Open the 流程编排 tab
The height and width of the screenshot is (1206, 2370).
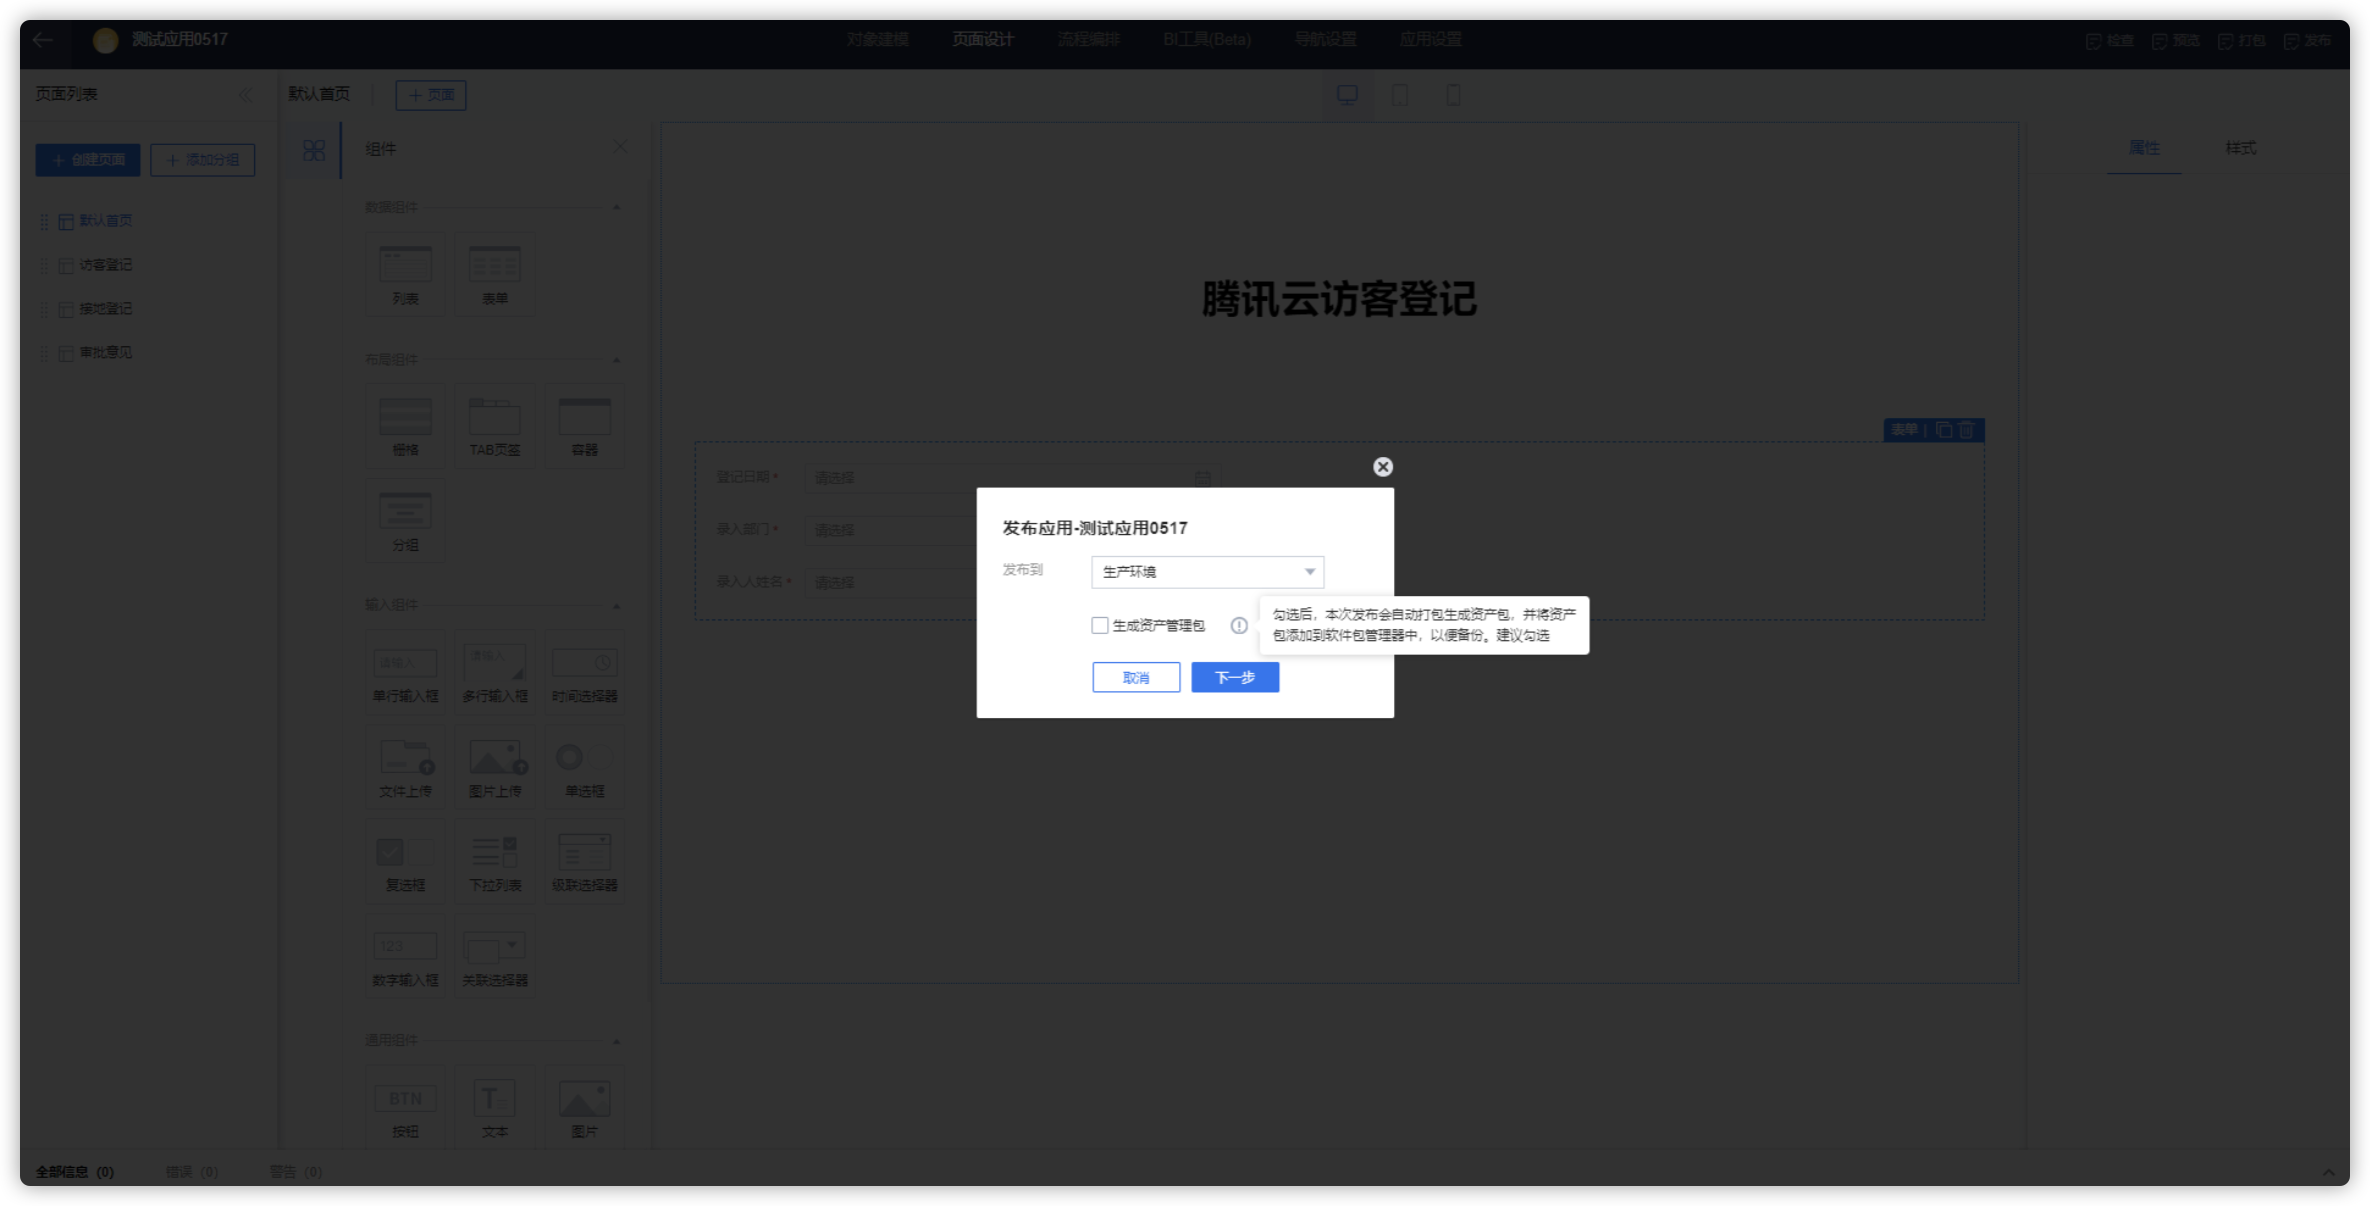tap(1088, 39)
